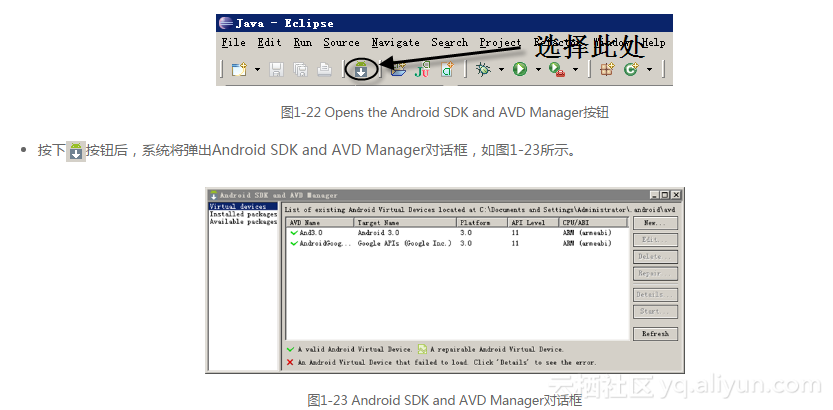833x410 pixels.
Task: Click ARM (armeabi) cell in AndroidGoog... row
Action: [587, 243]
